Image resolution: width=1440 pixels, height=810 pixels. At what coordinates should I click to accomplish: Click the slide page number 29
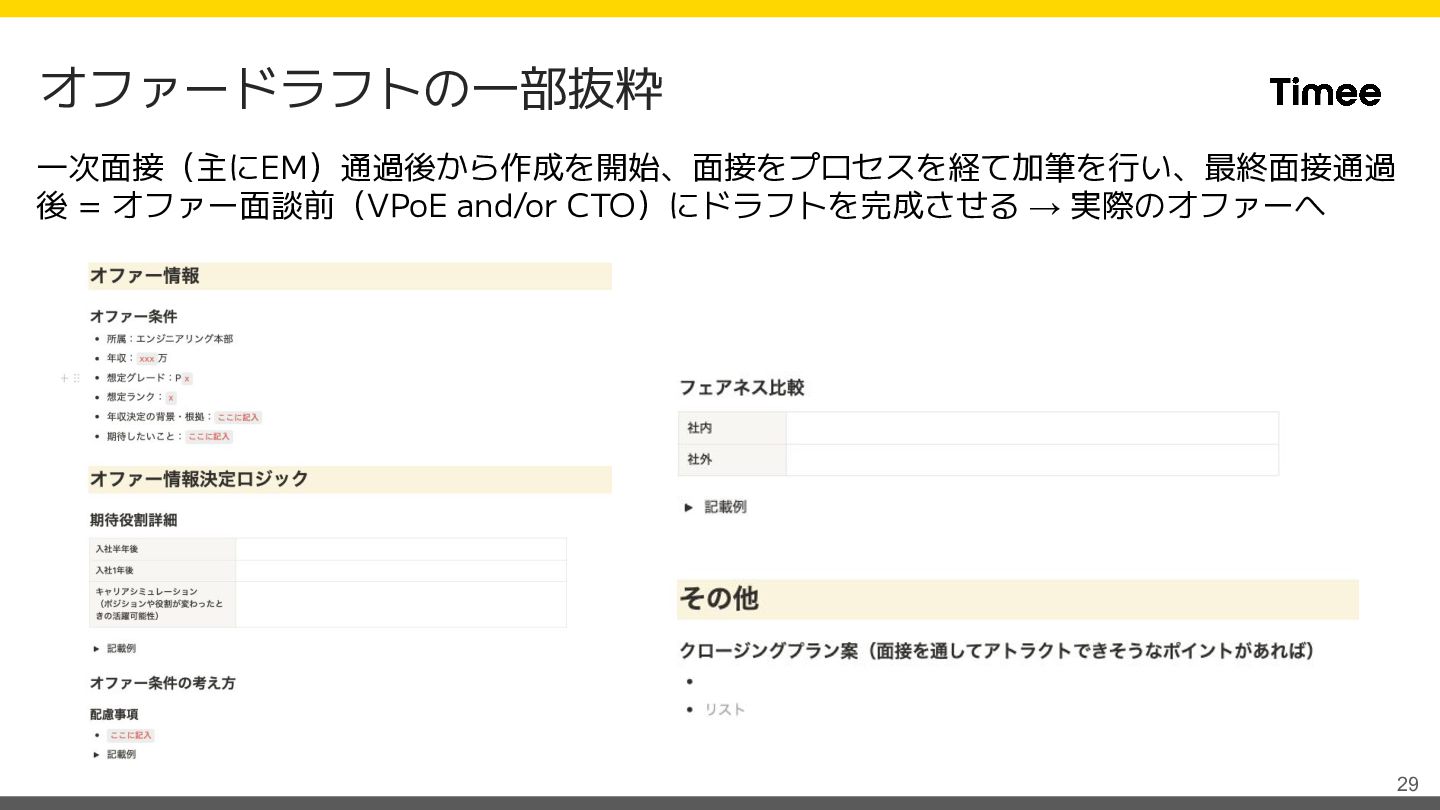[1407, 784]
